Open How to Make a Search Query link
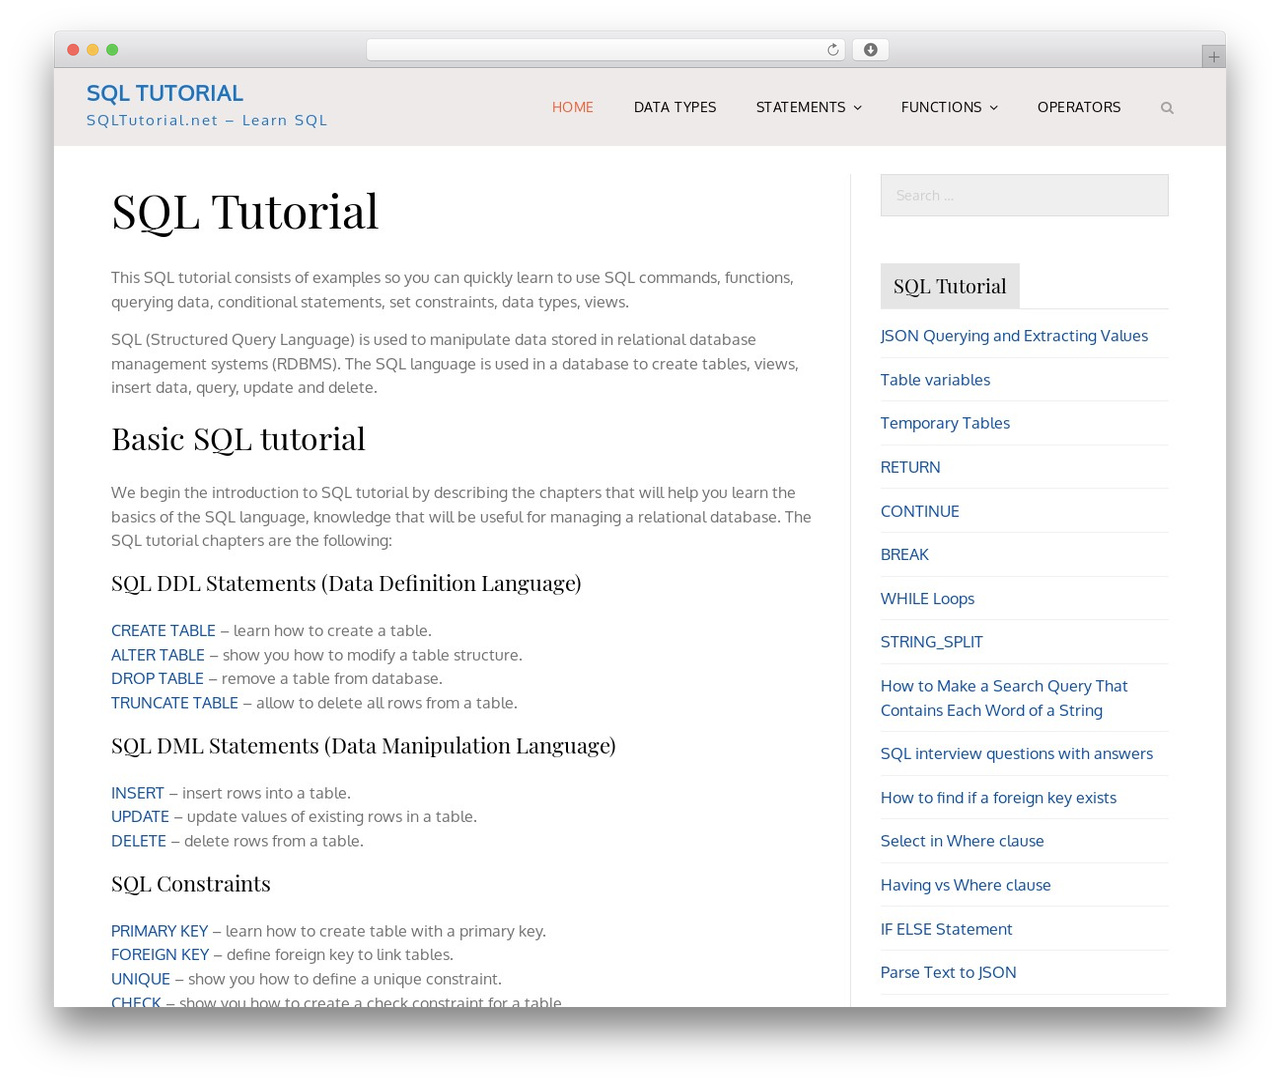This screenshot has height=1084, width=1280. coord(1004,698)
